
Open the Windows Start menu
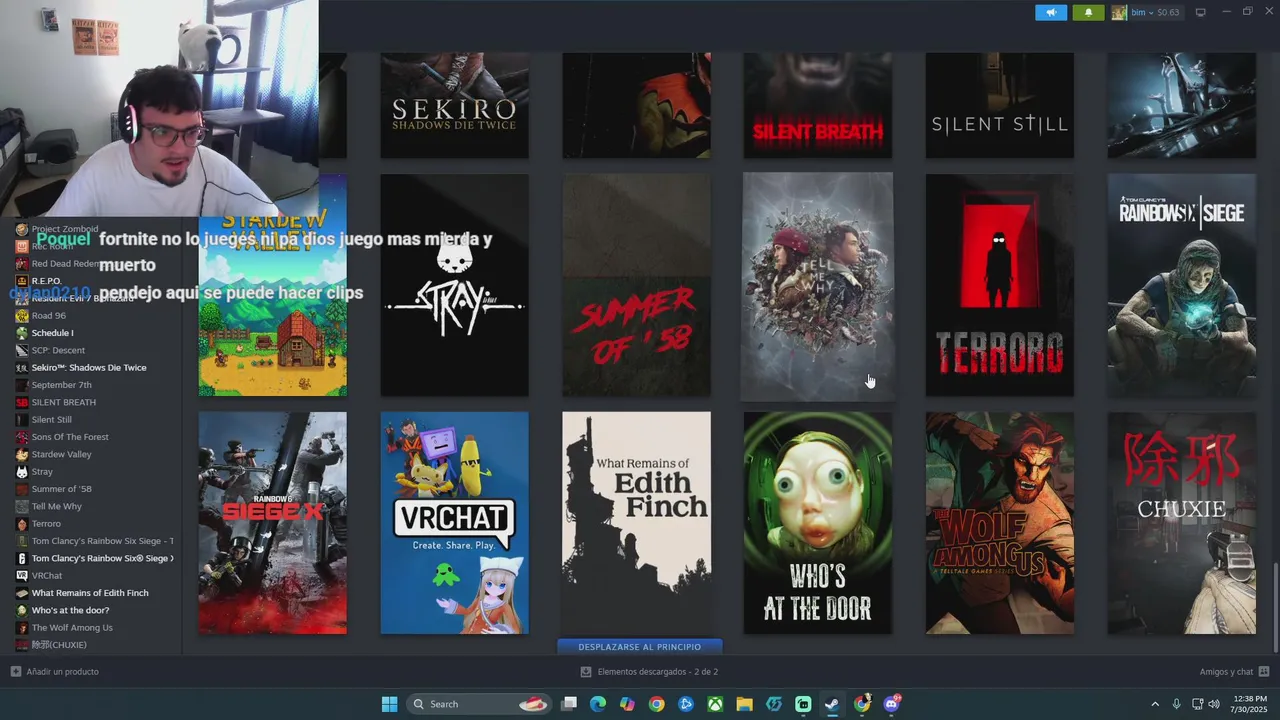tap(389, 704)
